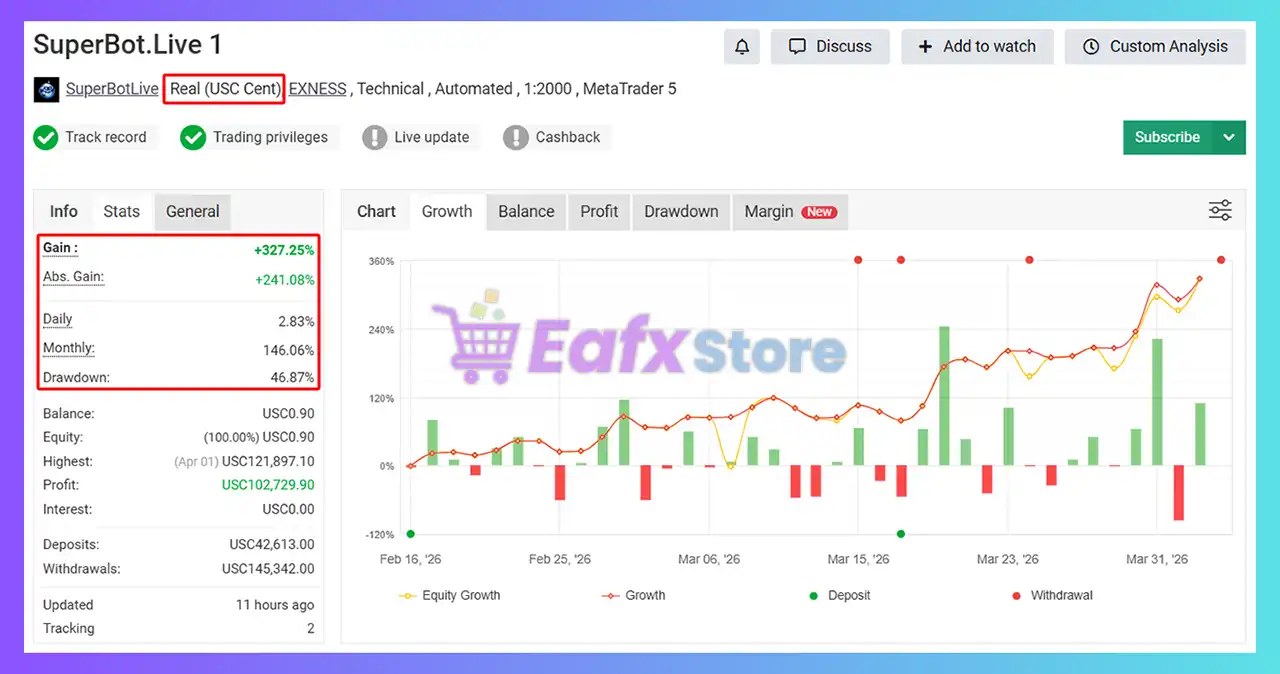Open chart settings sliders icon
This screenshot has height=674, width=1280.
pyautogui.click(x=1220, y=211)
